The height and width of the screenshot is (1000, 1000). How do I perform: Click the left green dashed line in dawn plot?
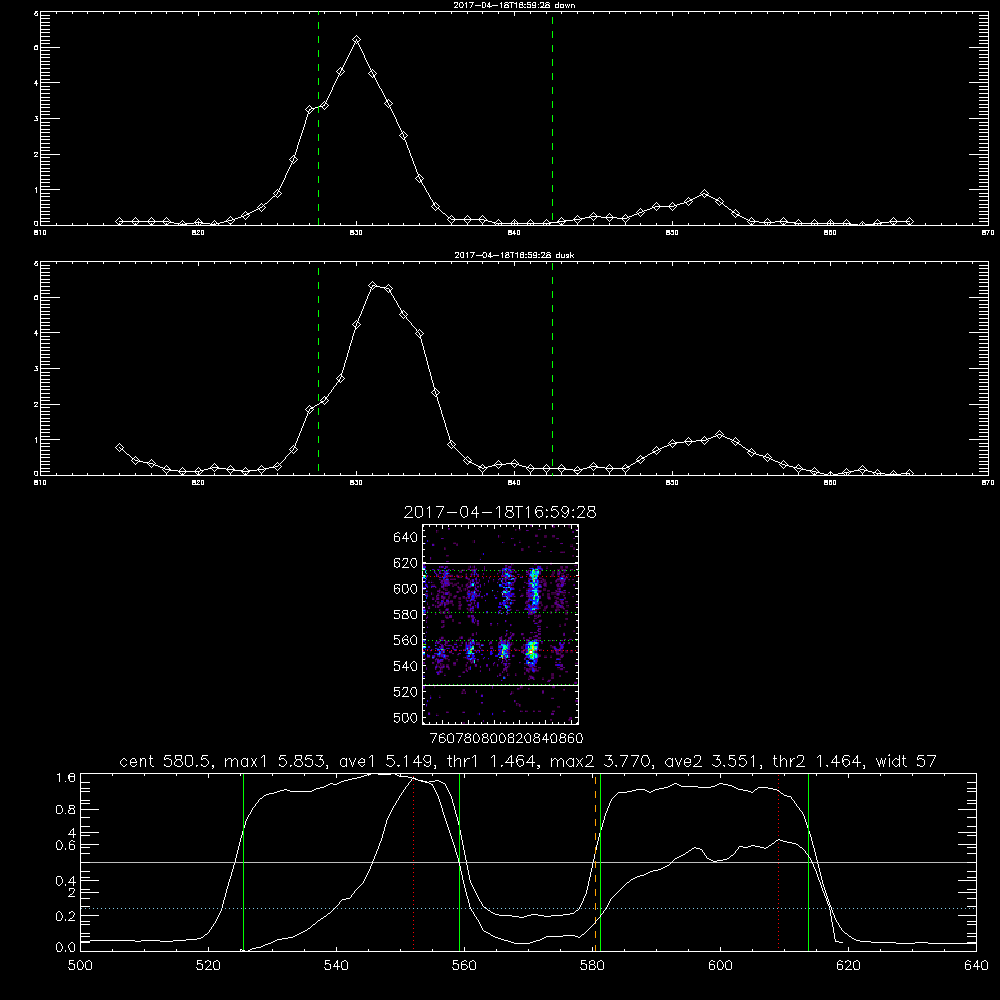[x=318, y=119]
